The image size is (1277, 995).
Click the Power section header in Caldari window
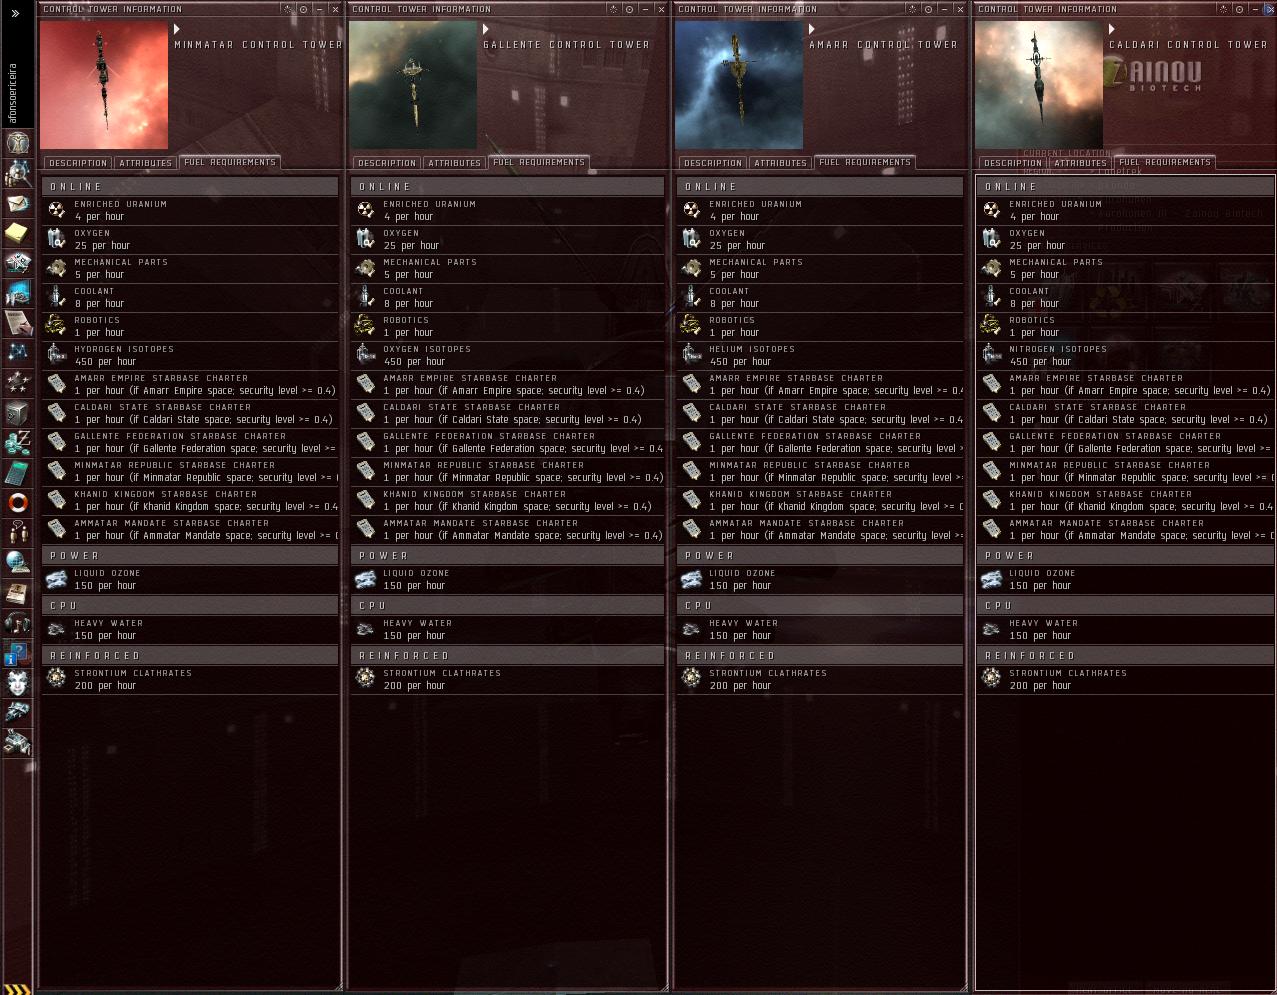(1125, 556)
